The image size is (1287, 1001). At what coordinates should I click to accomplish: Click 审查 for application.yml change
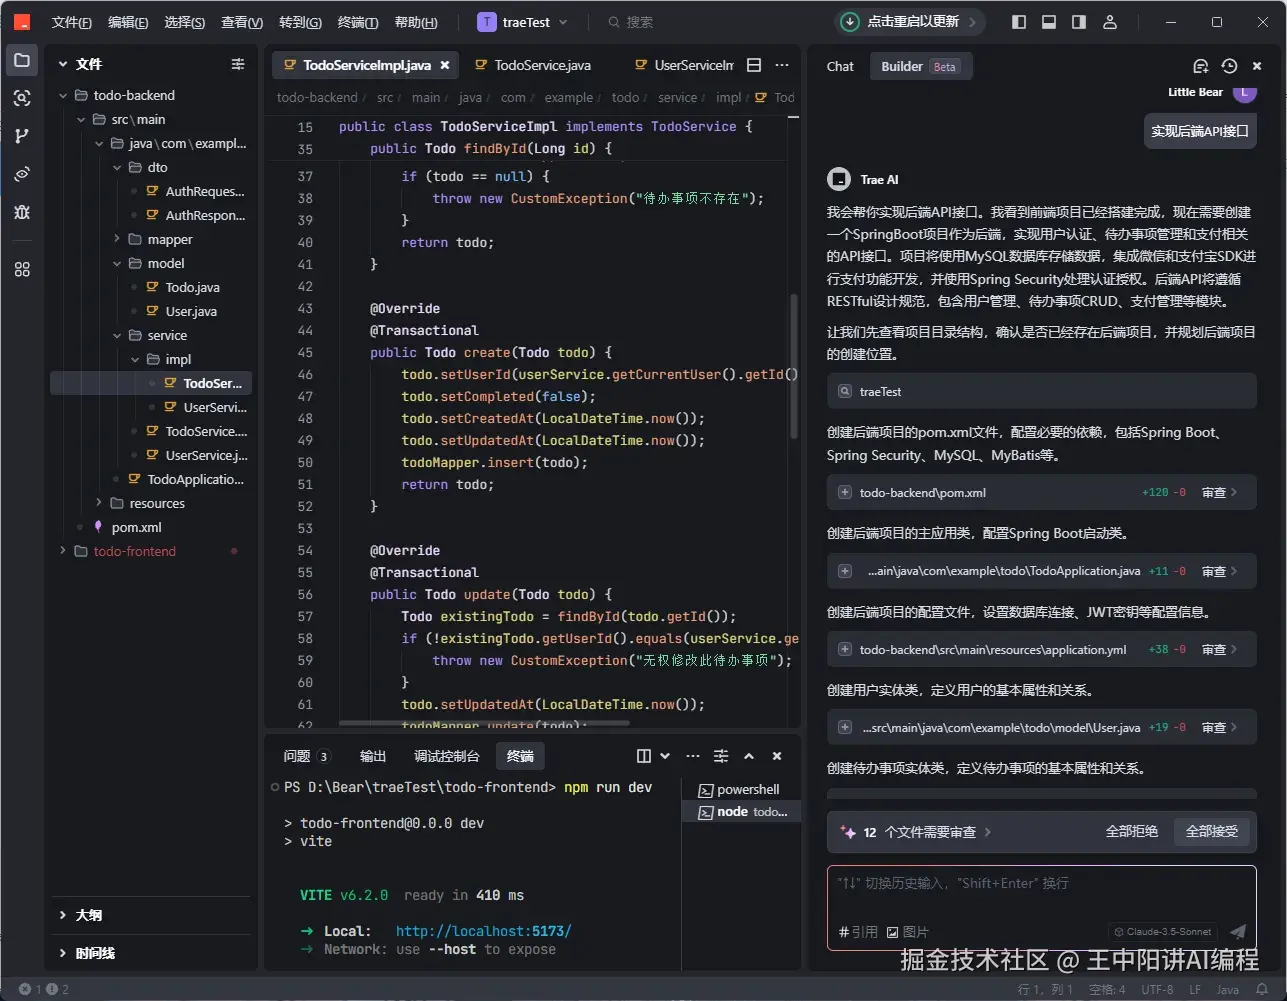click(1218, 649)
